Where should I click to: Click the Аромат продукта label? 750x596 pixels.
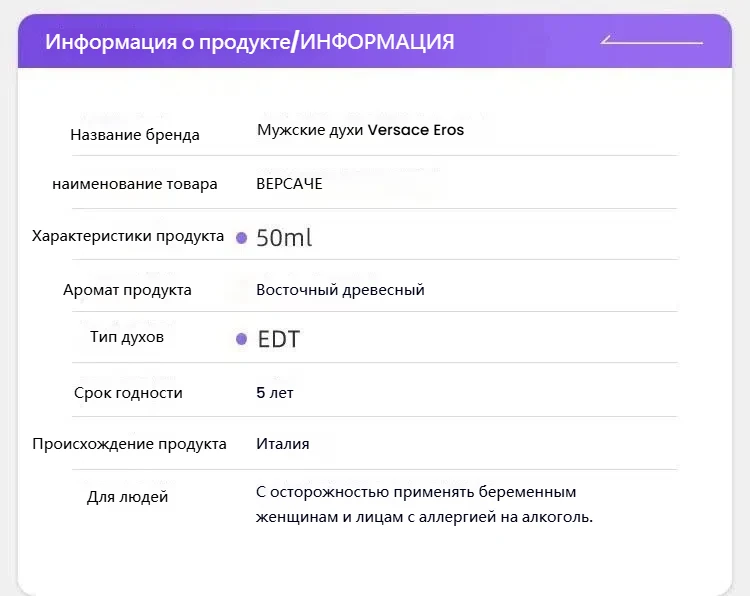[x=127, y=290]
